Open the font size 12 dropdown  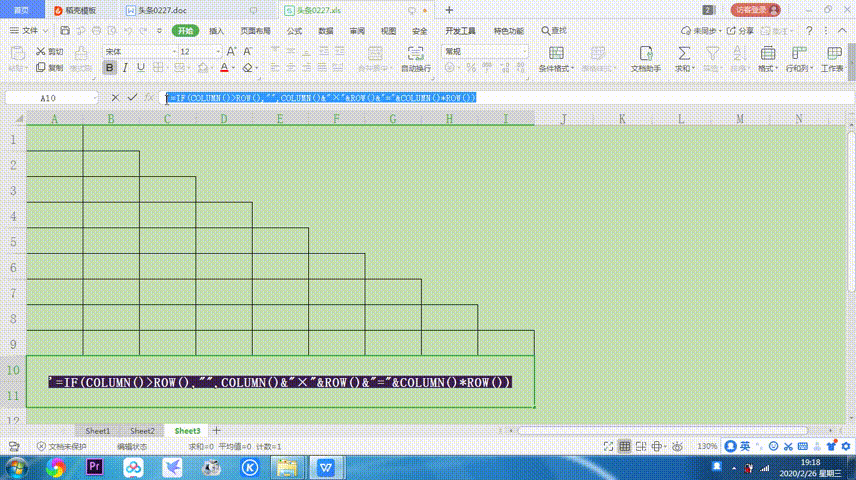click(x=218, y=51)
